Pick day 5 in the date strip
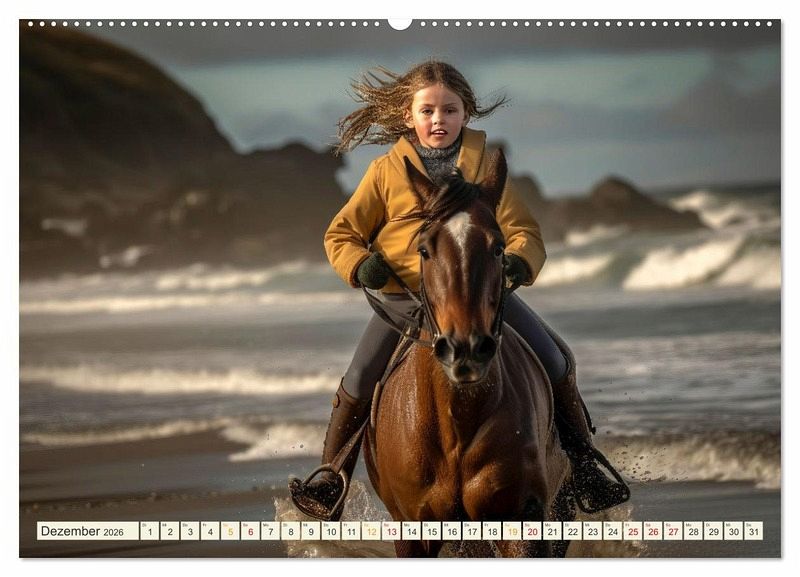Image resolution: width=800 pixels, height=577 pixels. point(230,531)
